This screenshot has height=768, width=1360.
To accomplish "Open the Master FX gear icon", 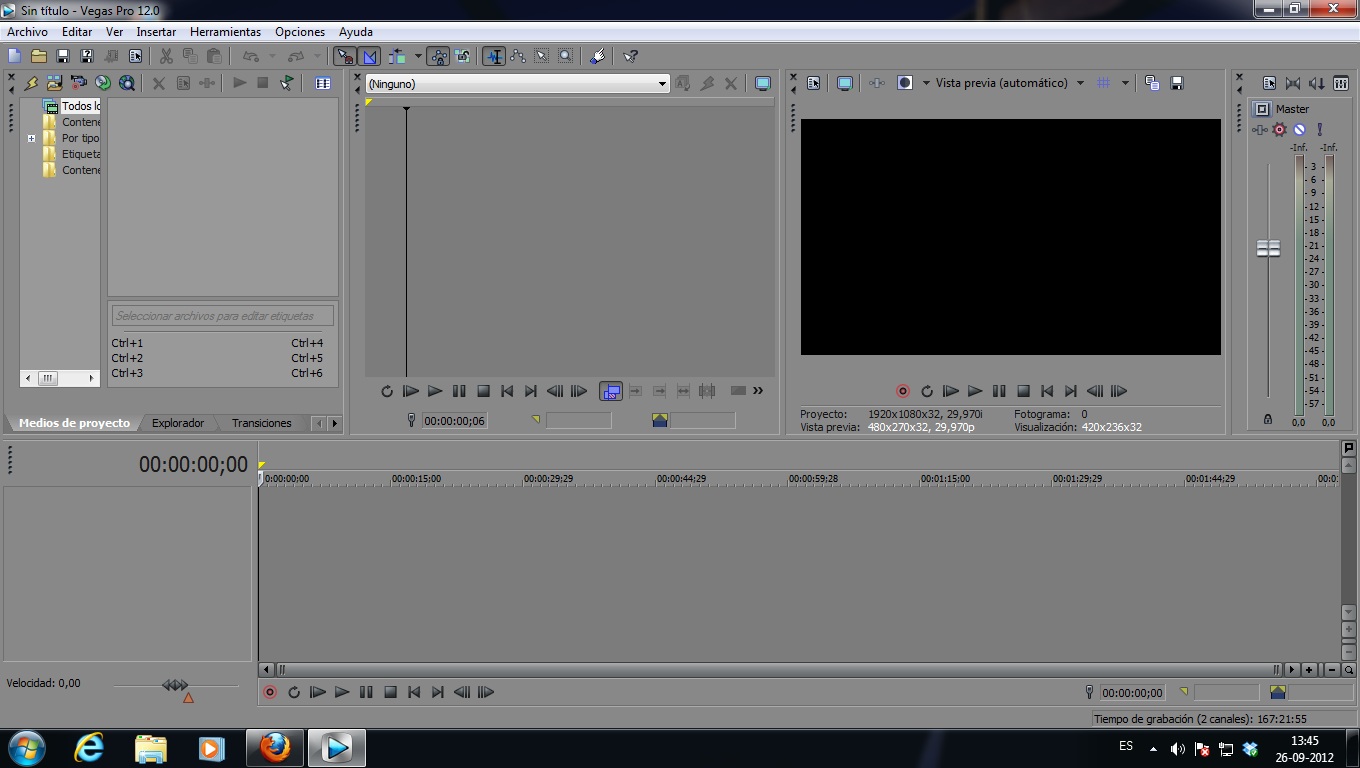I will [1279, 129].
